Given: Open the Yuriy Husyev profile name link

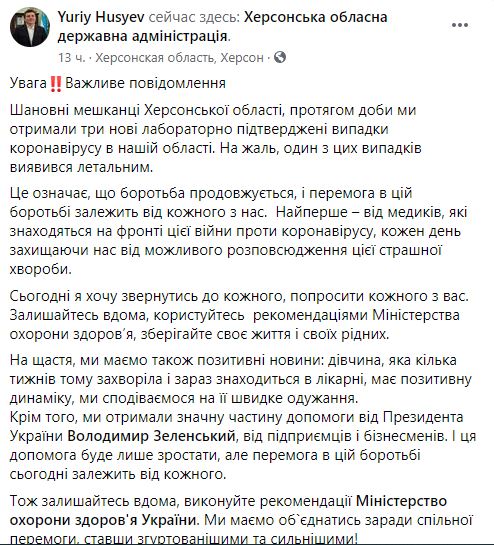Looking at the screenshot, I should (x=101, y=17).
